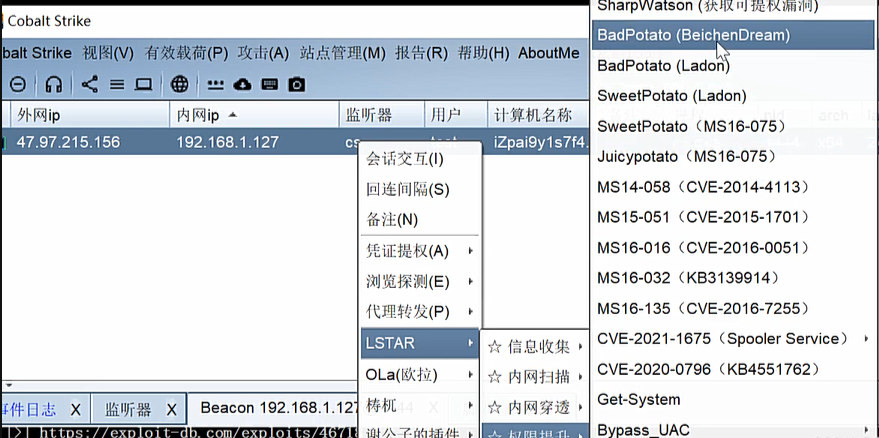Select the Bypass_UAC entry
The image size is (879, 438).
pyautogui.click(x=734, y=428)
